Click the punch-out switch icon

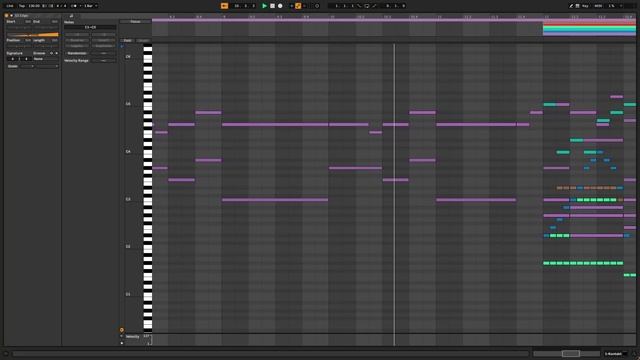click(x=374, y=6)
